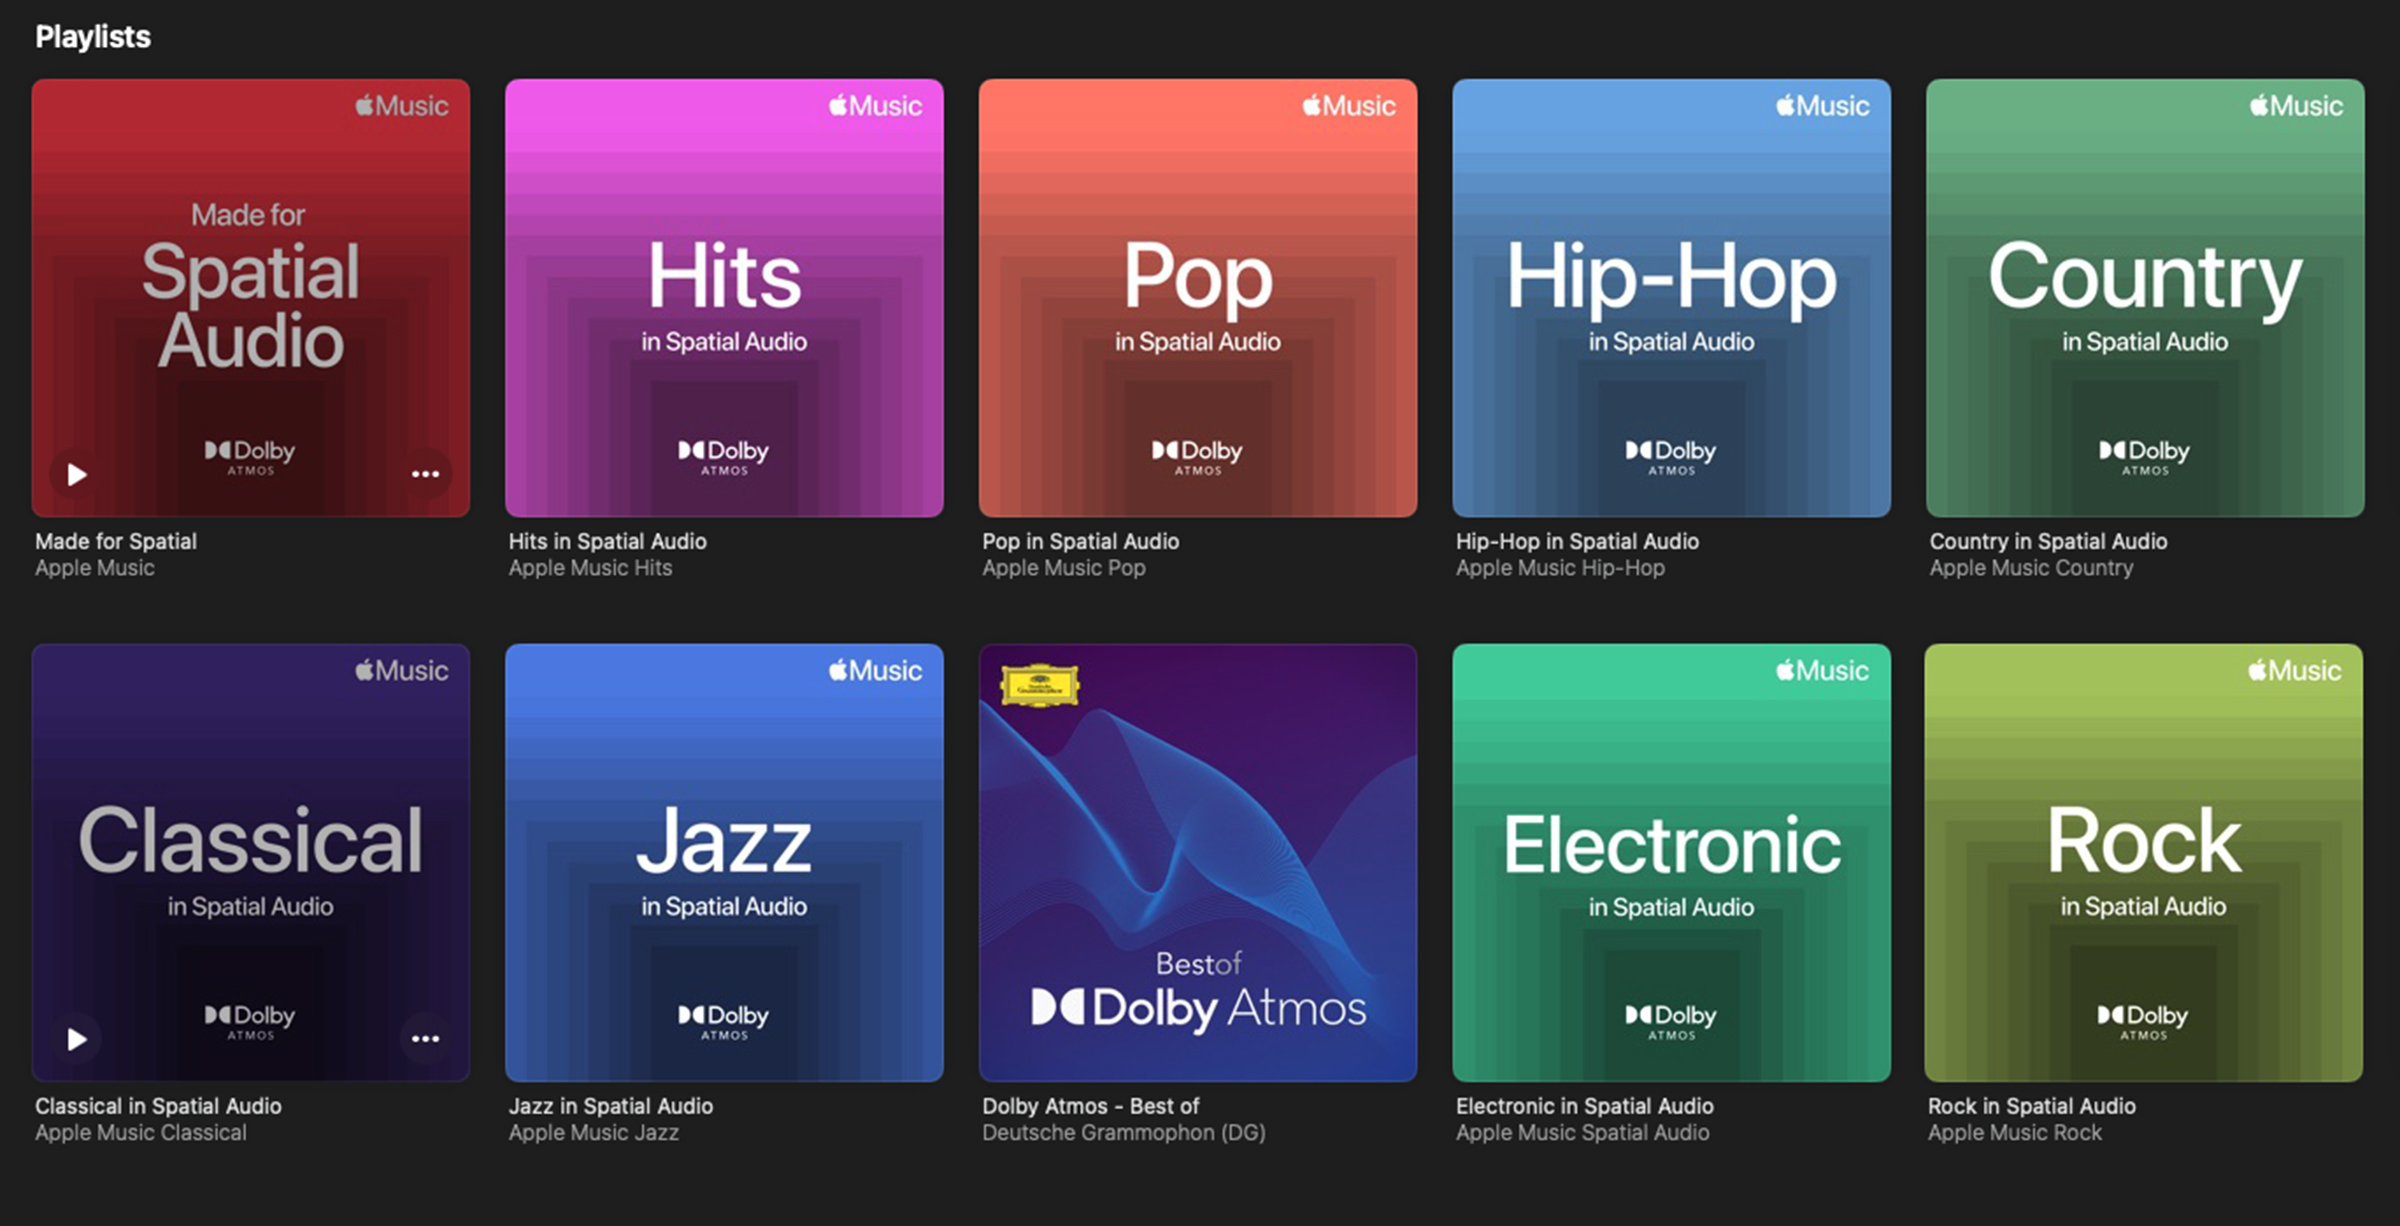This screenshot has height=1226, width=2400.
Task: Play the Made for Spatial Audio playlist
Action: [x=77, y=474]
